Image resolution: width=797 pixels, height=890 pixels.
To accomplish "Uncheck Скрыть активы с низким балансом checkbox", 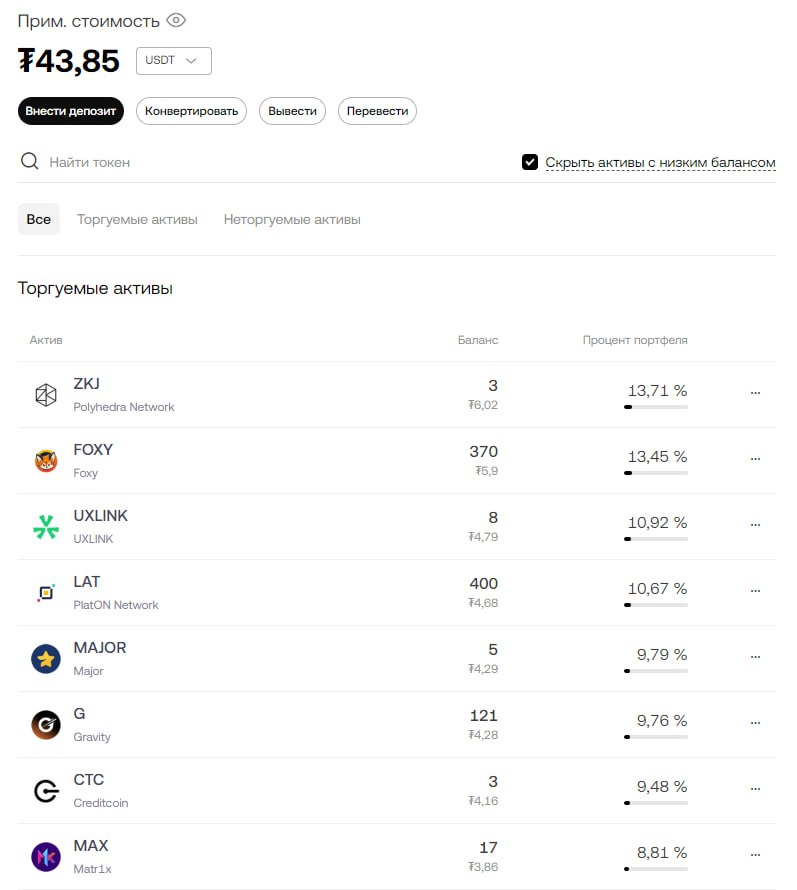I will pyautogui.click(x=530, y=162).
